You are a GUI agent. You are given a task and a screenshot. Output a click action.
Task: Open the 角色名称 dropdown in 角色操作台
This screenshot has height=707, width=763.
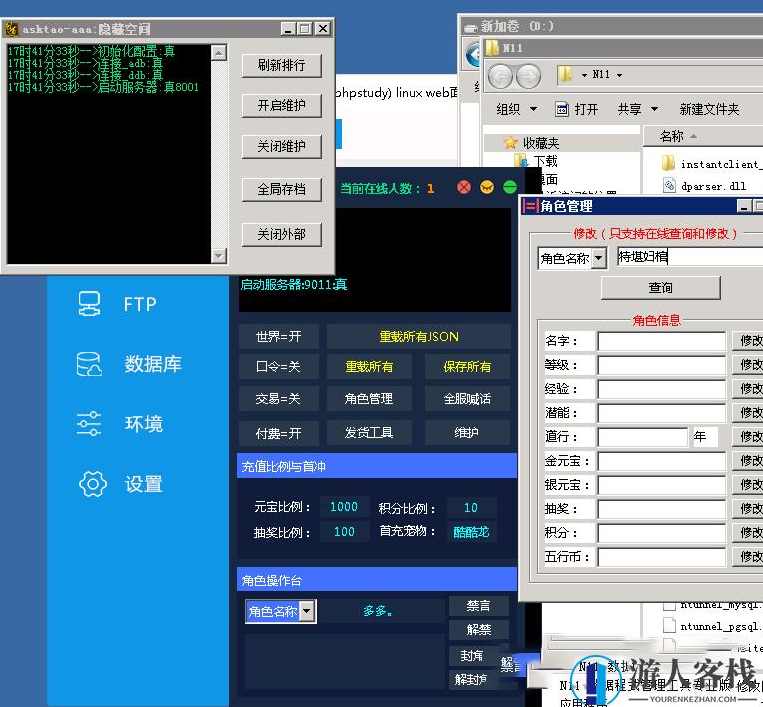point(306,611)
